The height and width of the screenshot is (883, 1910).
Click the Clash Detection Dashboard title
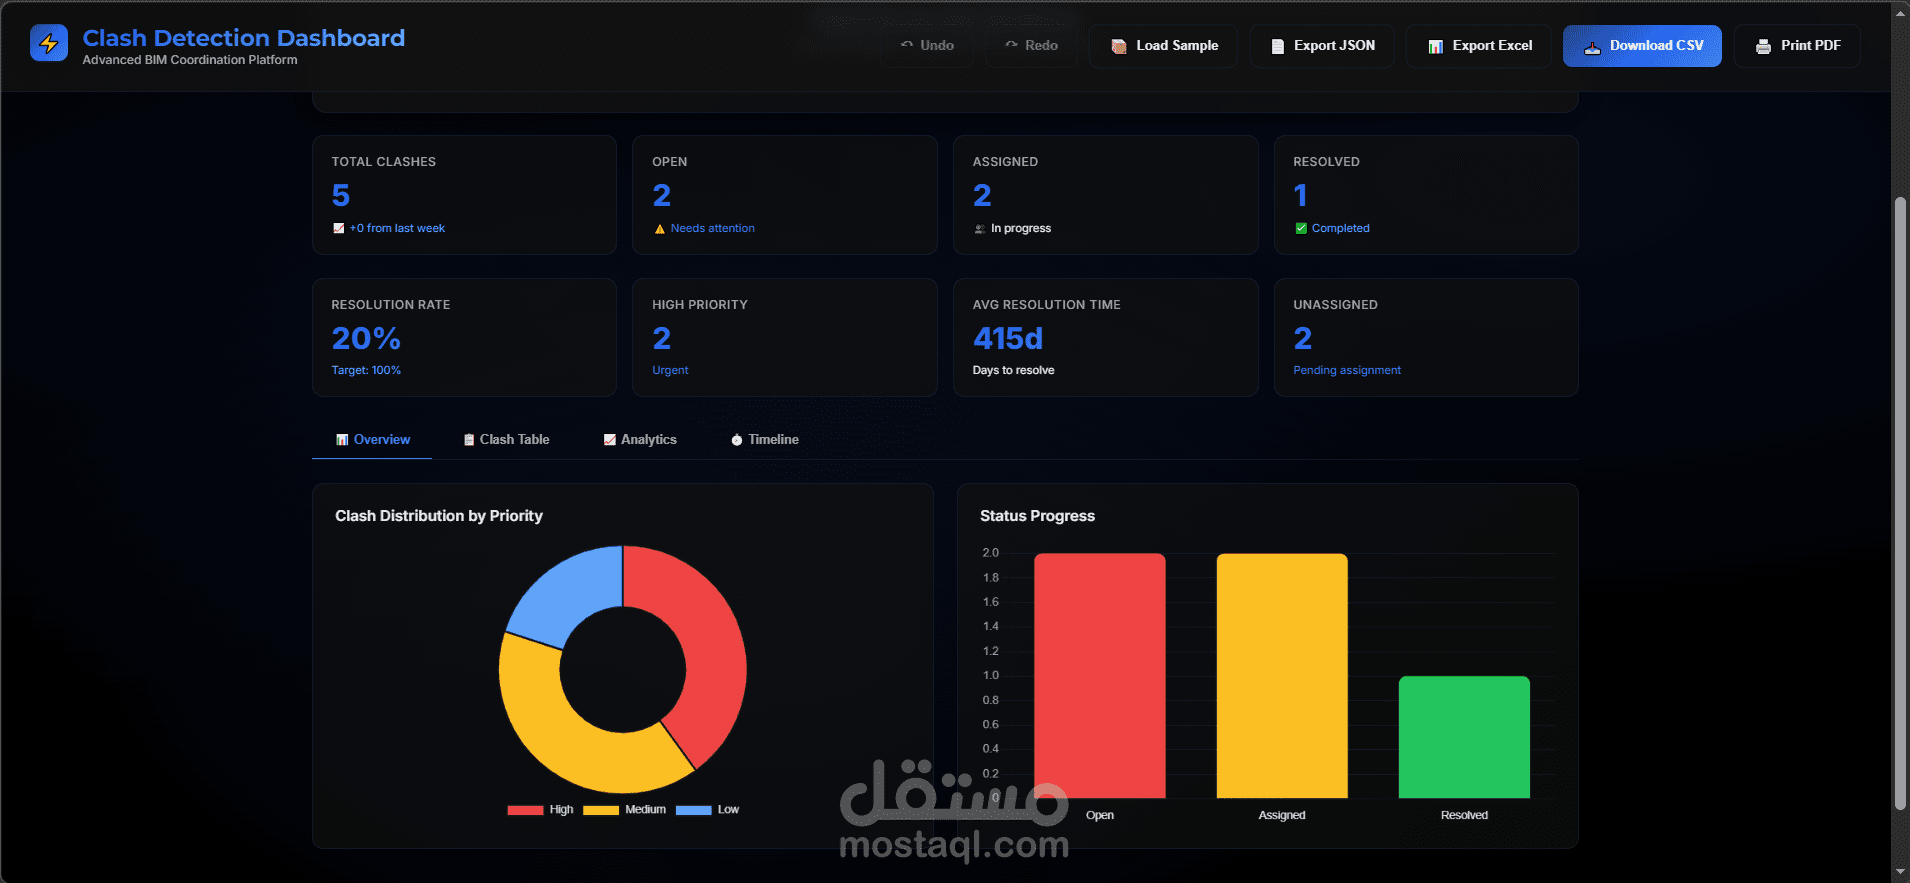pos(243,38)
